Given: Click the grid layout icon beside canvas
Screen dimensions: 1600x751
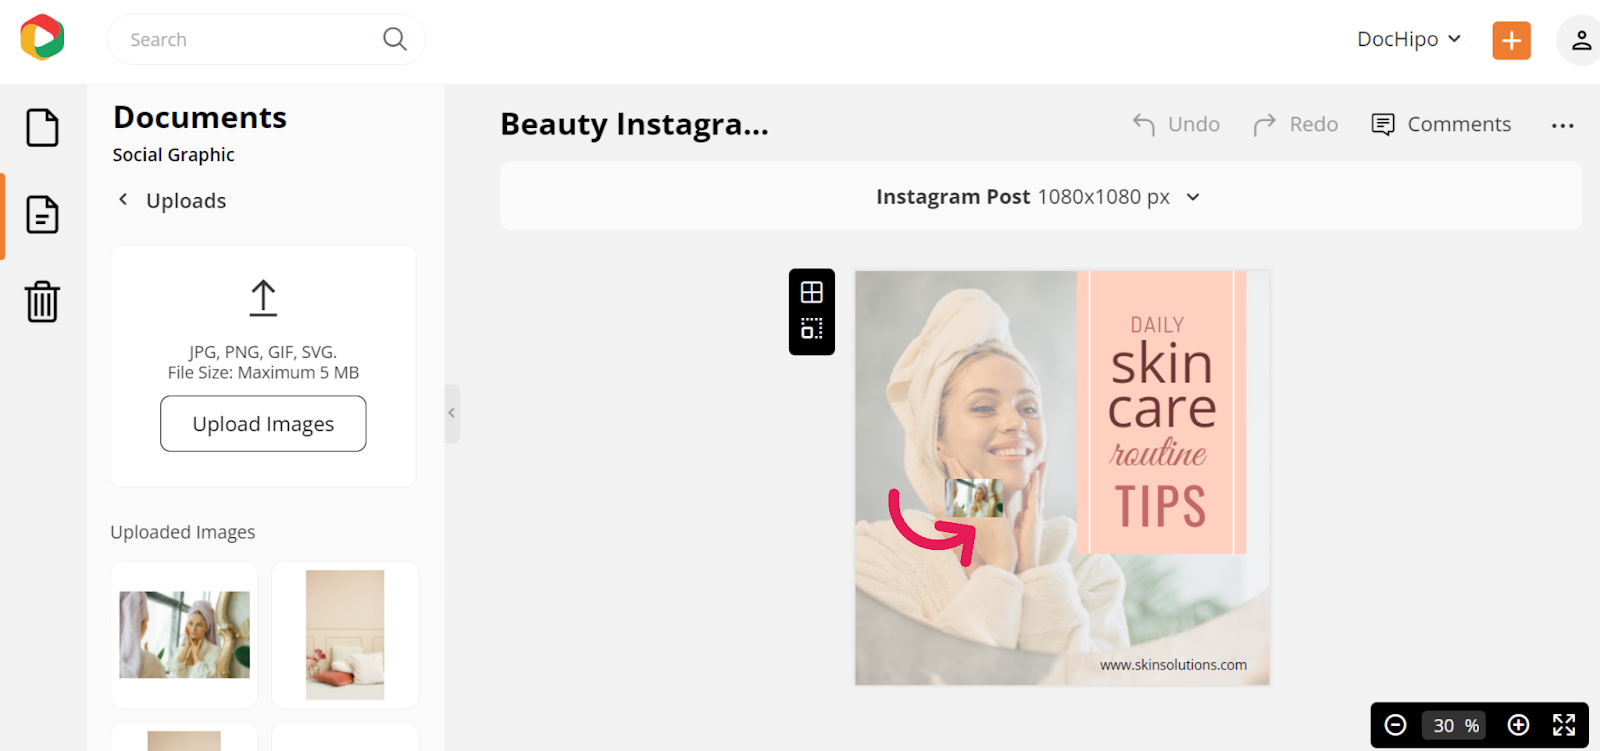Looking at the screenshot, I should 812,292.
